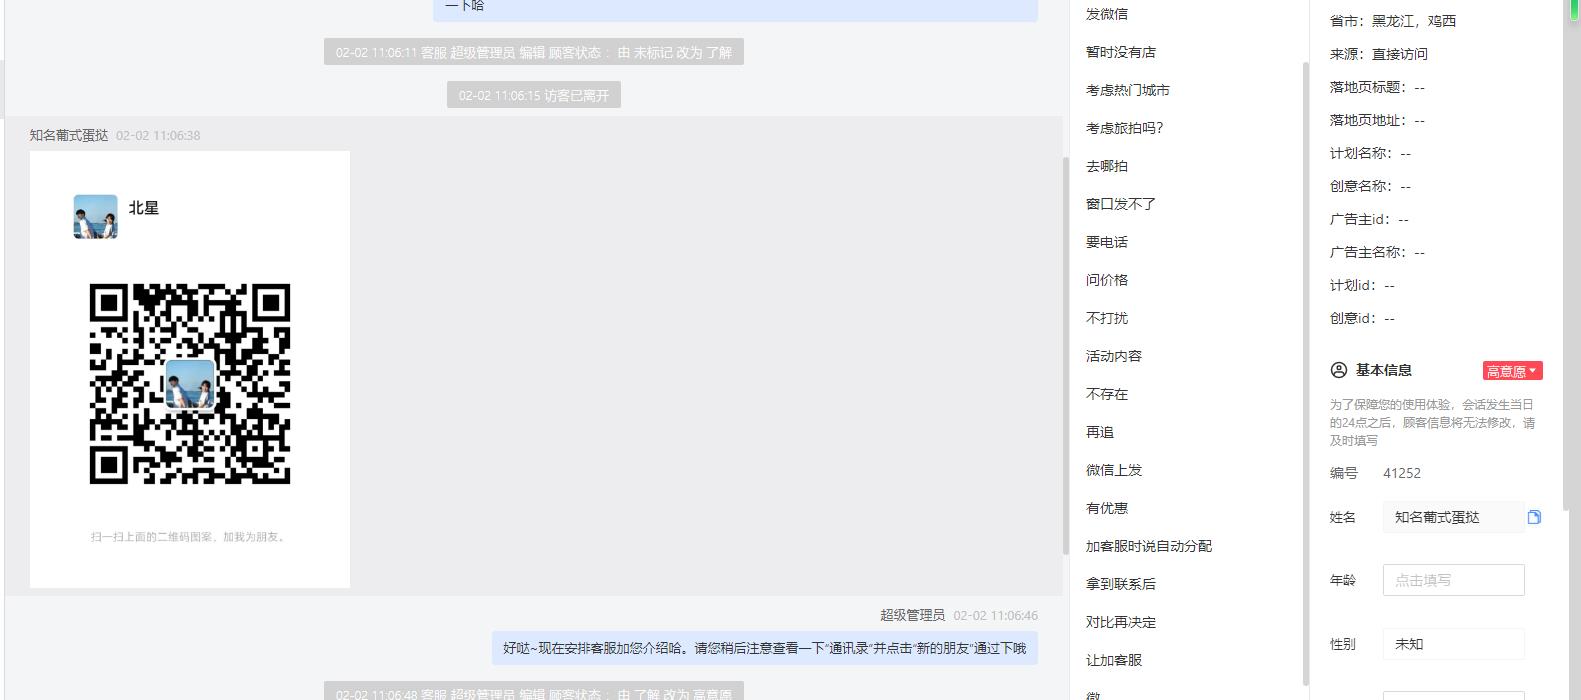Click the 24点 info notice text

tap(1432, 422)
